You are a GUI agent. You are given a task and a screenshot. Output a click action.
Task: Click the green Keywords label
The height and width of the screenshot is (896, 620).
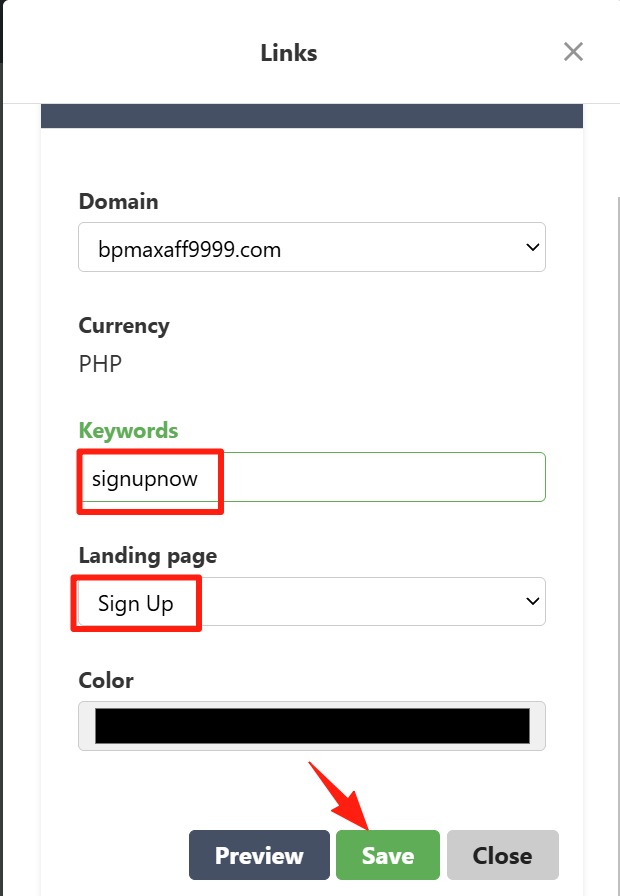click(128, 431)
